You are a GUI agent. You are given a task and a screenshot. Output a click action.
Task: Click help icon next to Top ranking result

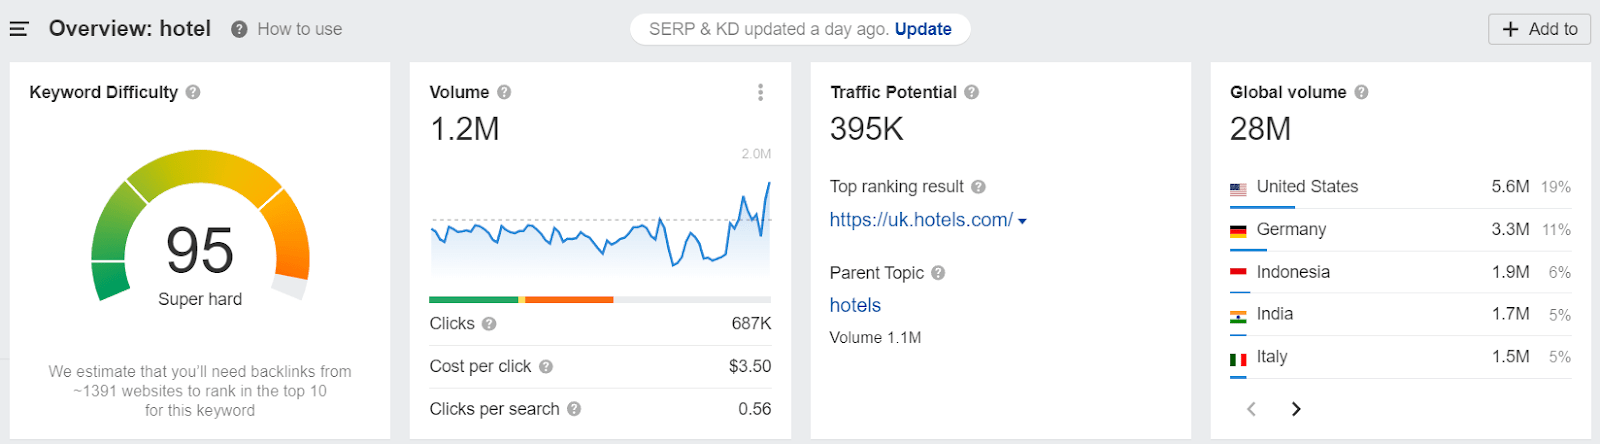pos(978,187)
